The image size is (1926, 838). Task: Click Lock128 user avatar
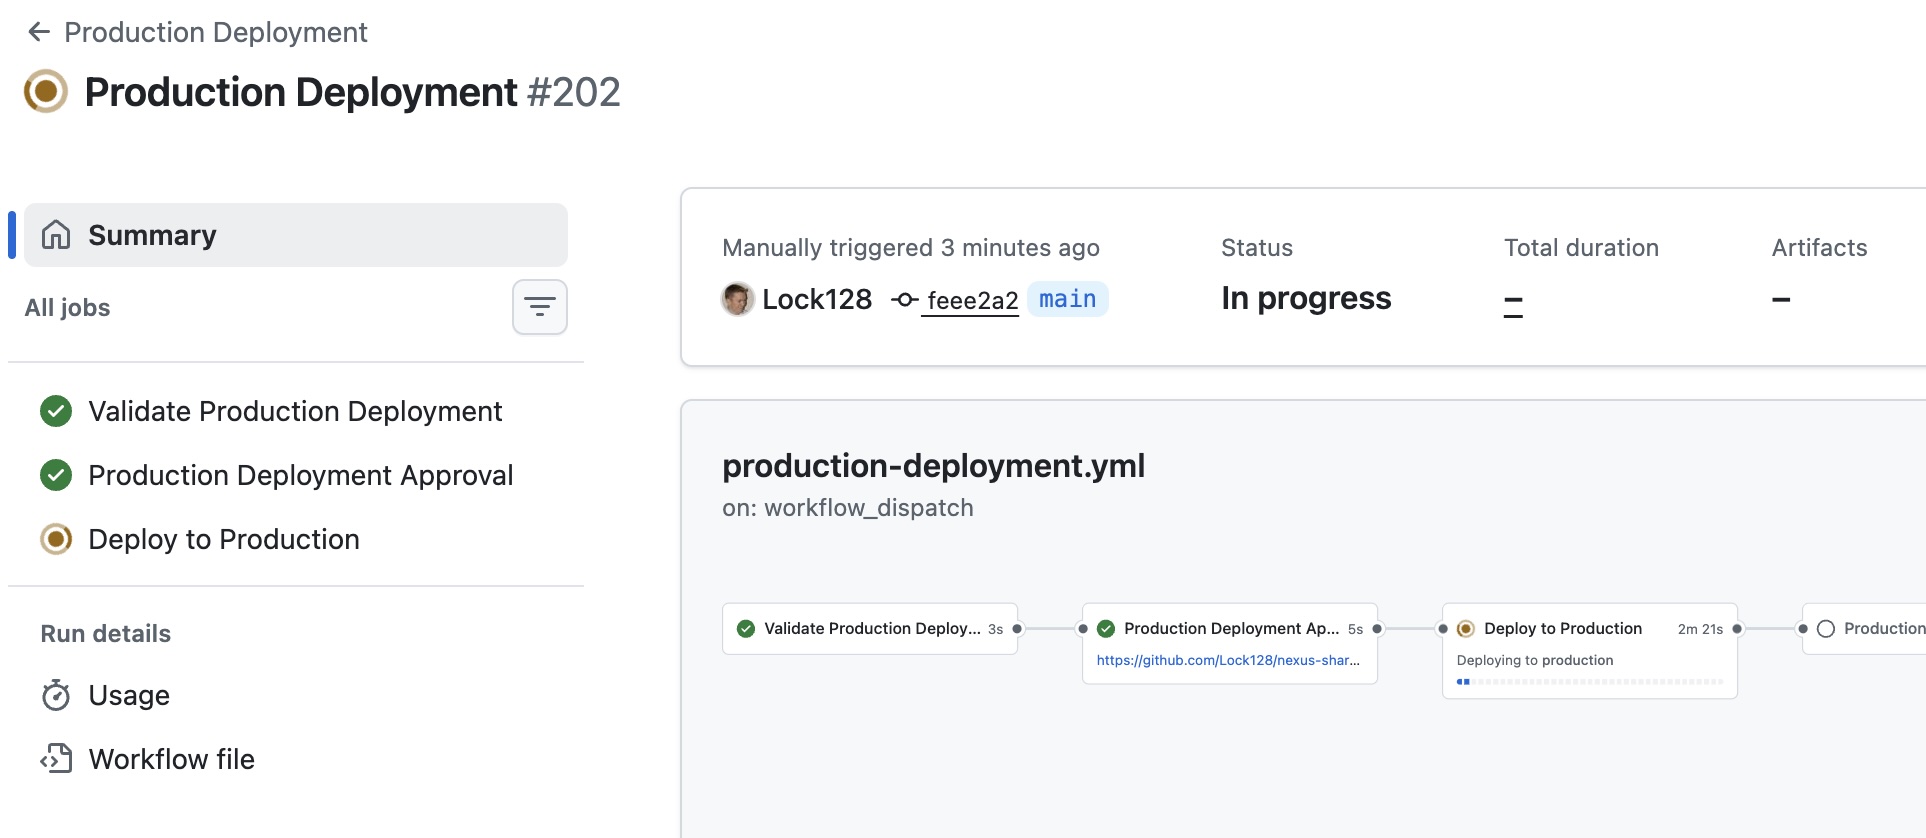point(738,299)
